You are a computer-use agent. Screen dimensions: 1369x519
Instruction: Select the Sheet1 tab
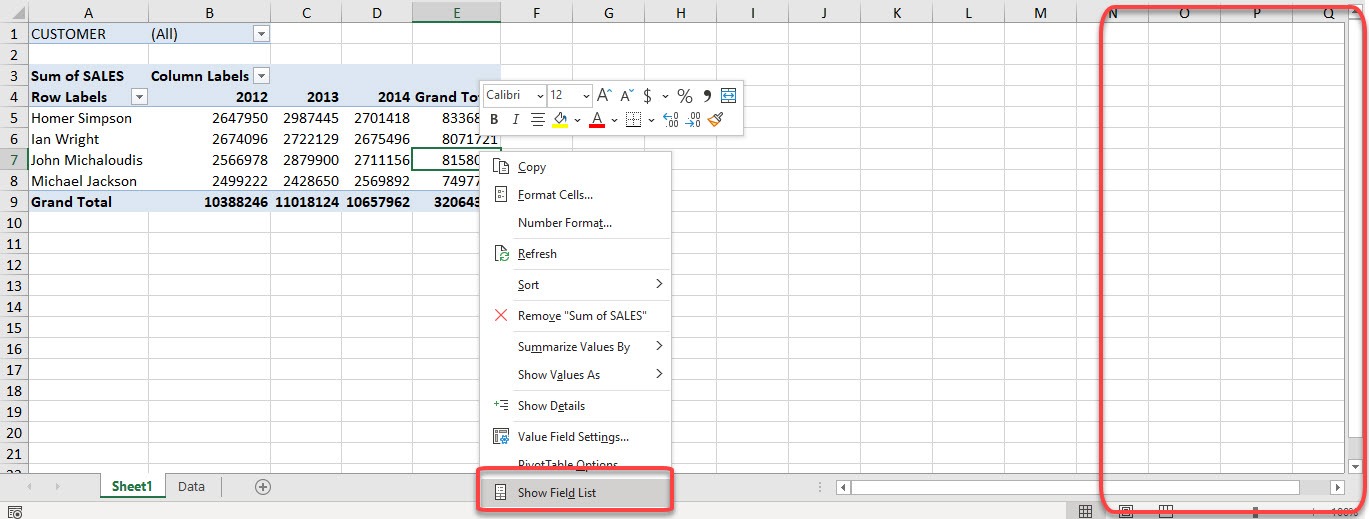(132, 487)
